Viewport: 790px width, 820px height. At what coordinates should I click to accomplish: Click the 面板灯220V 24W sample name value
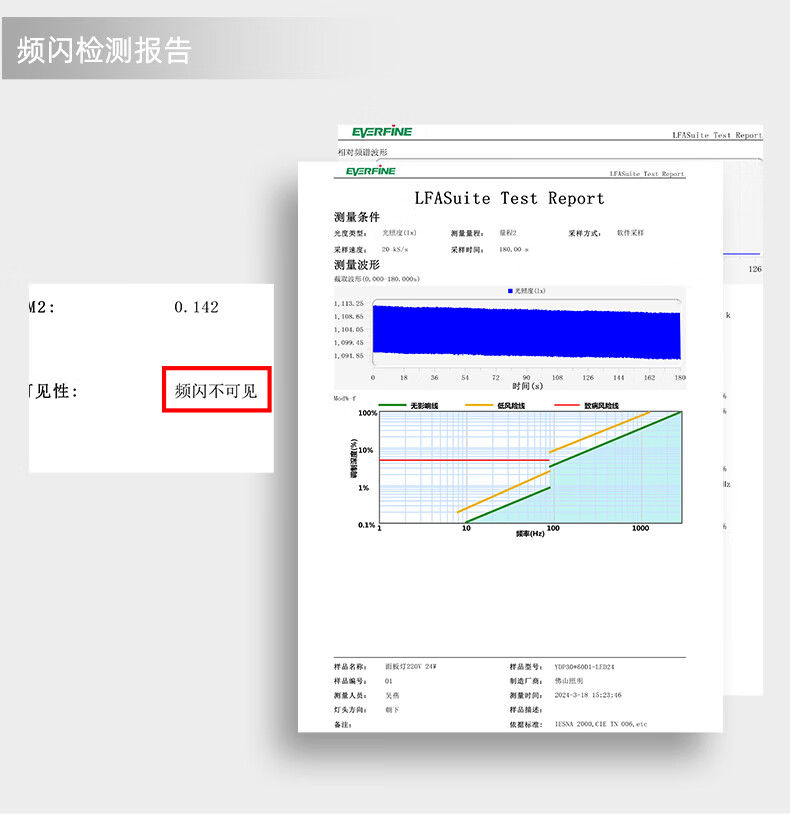(x=411, y=666)
